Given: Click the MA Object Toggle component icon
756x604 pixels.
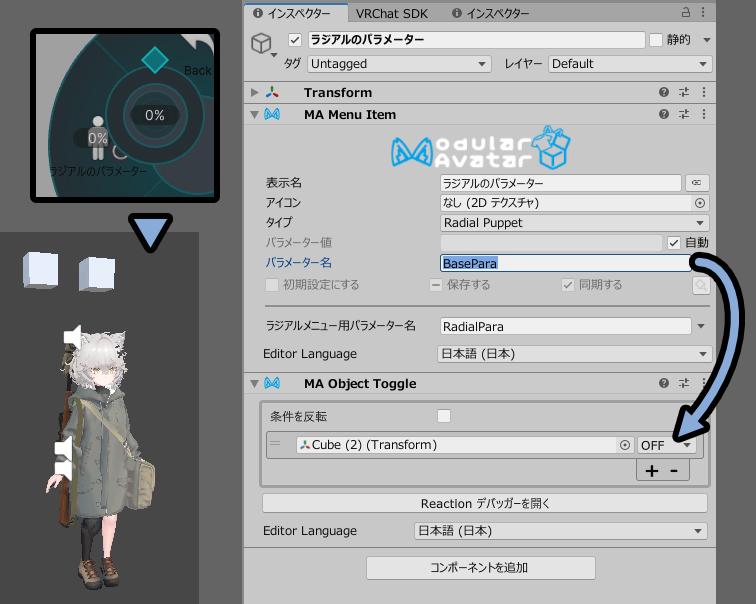Looking at the screenshot, I should (x=272, y=383).
